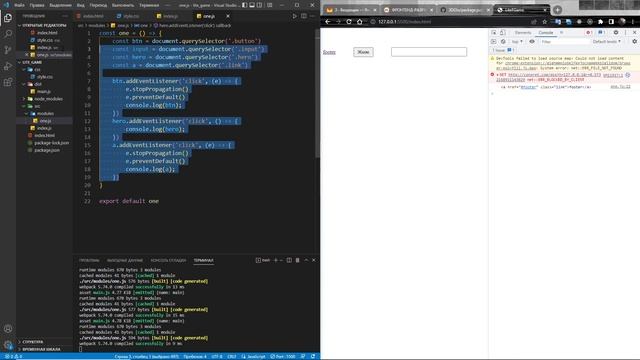
Task: Open the Problems panel tab
Action: (x=89, y=260)
